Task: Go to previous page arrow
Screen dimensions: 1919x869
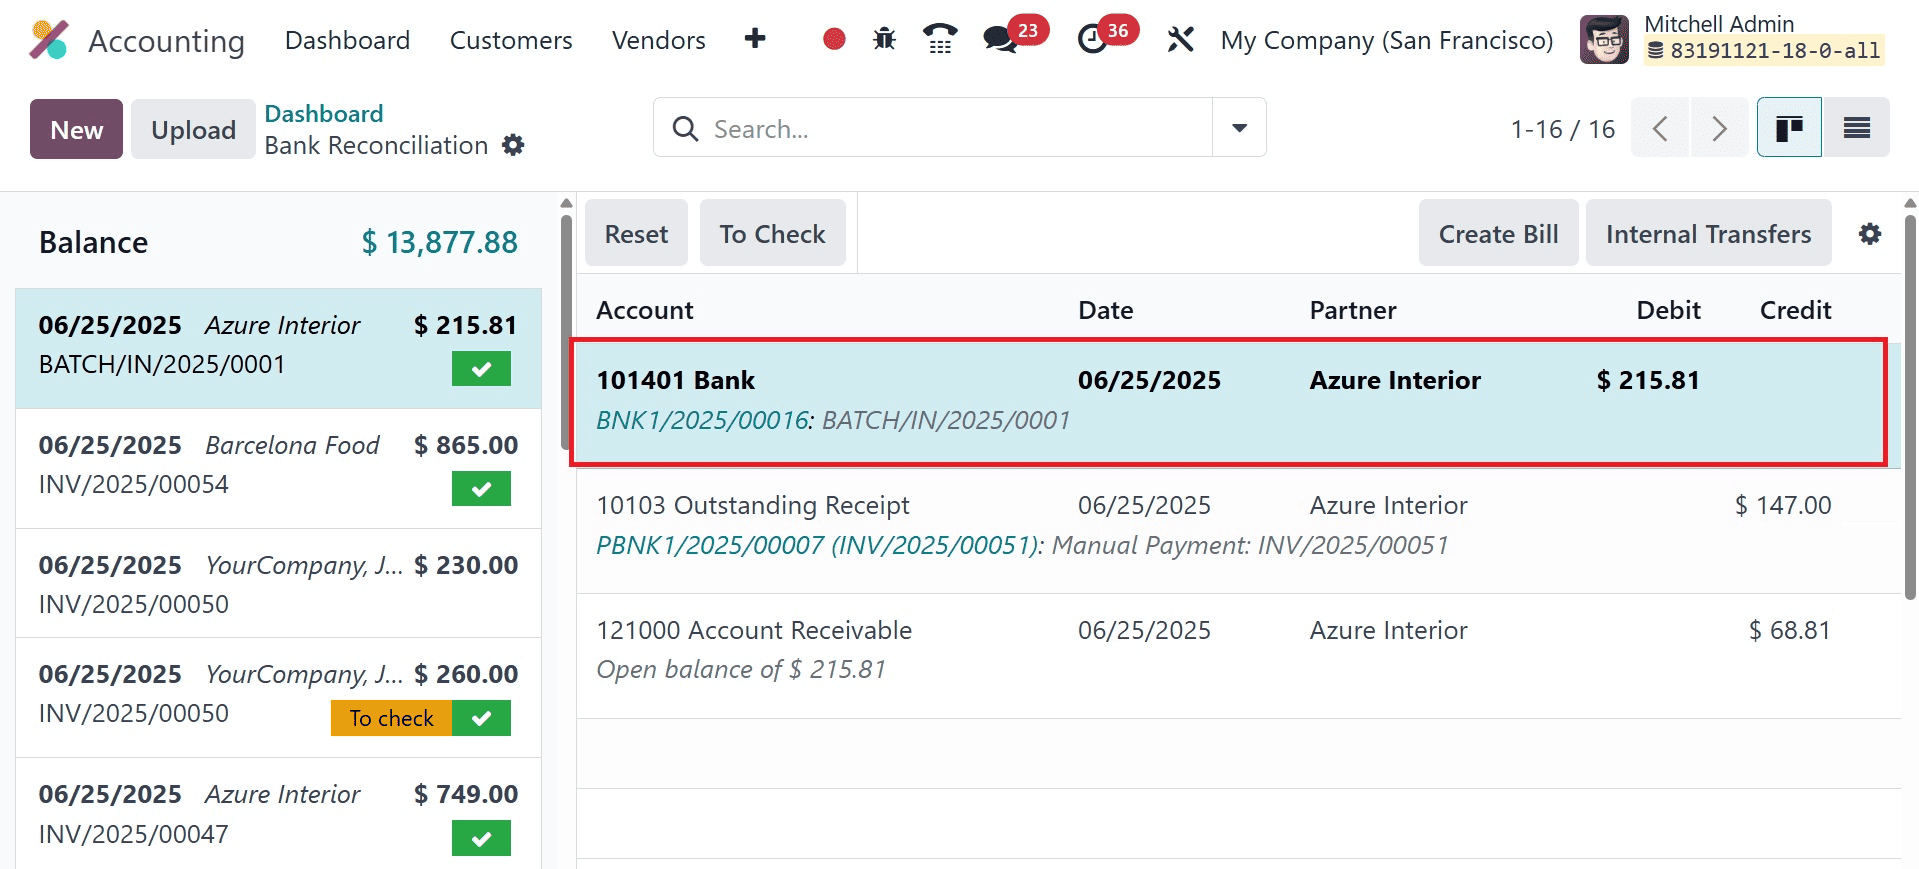Action: click(x=1660, y=128)
